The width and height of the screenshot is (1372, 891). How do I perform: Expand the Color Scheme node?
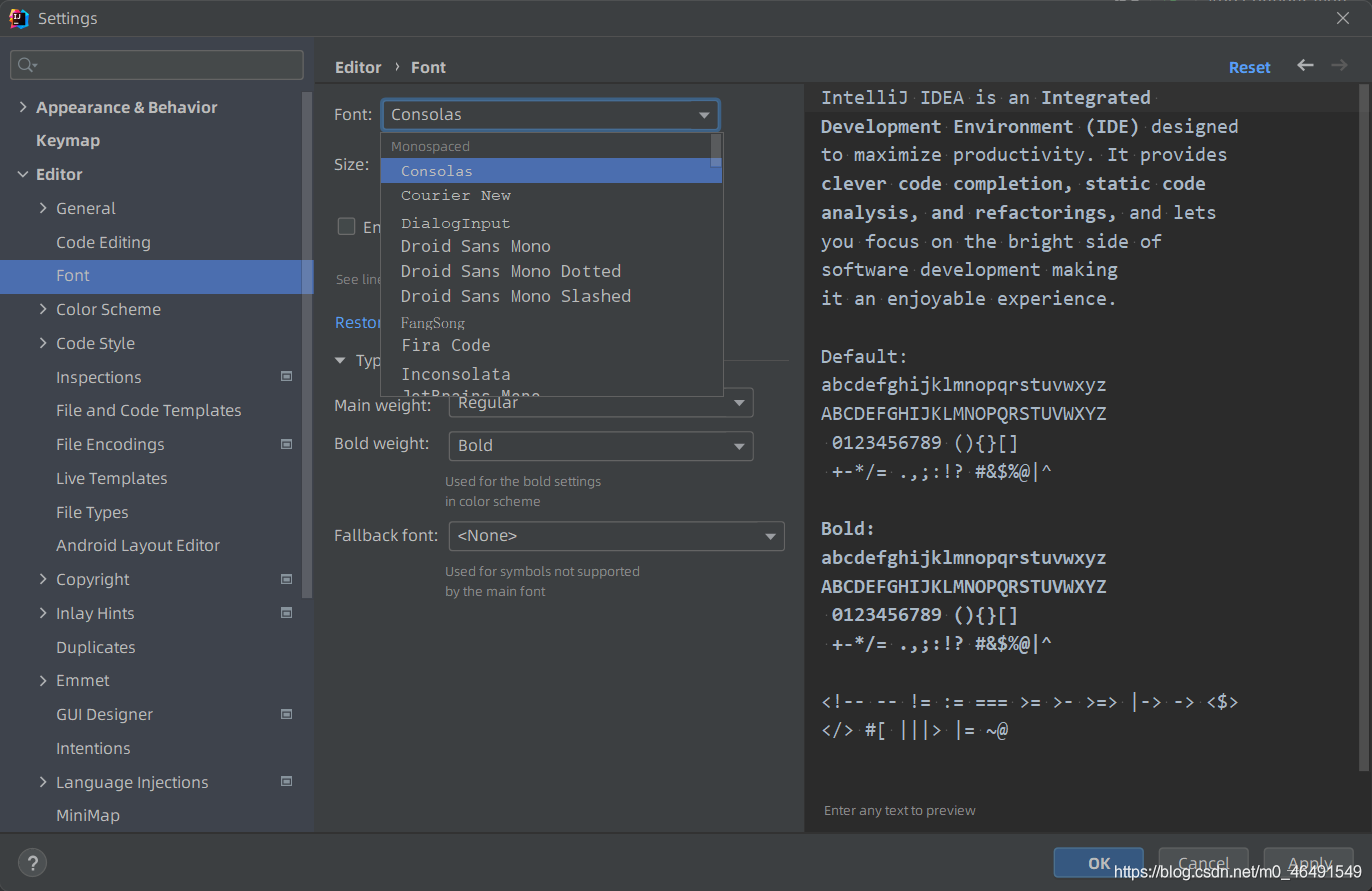point(43,309)
